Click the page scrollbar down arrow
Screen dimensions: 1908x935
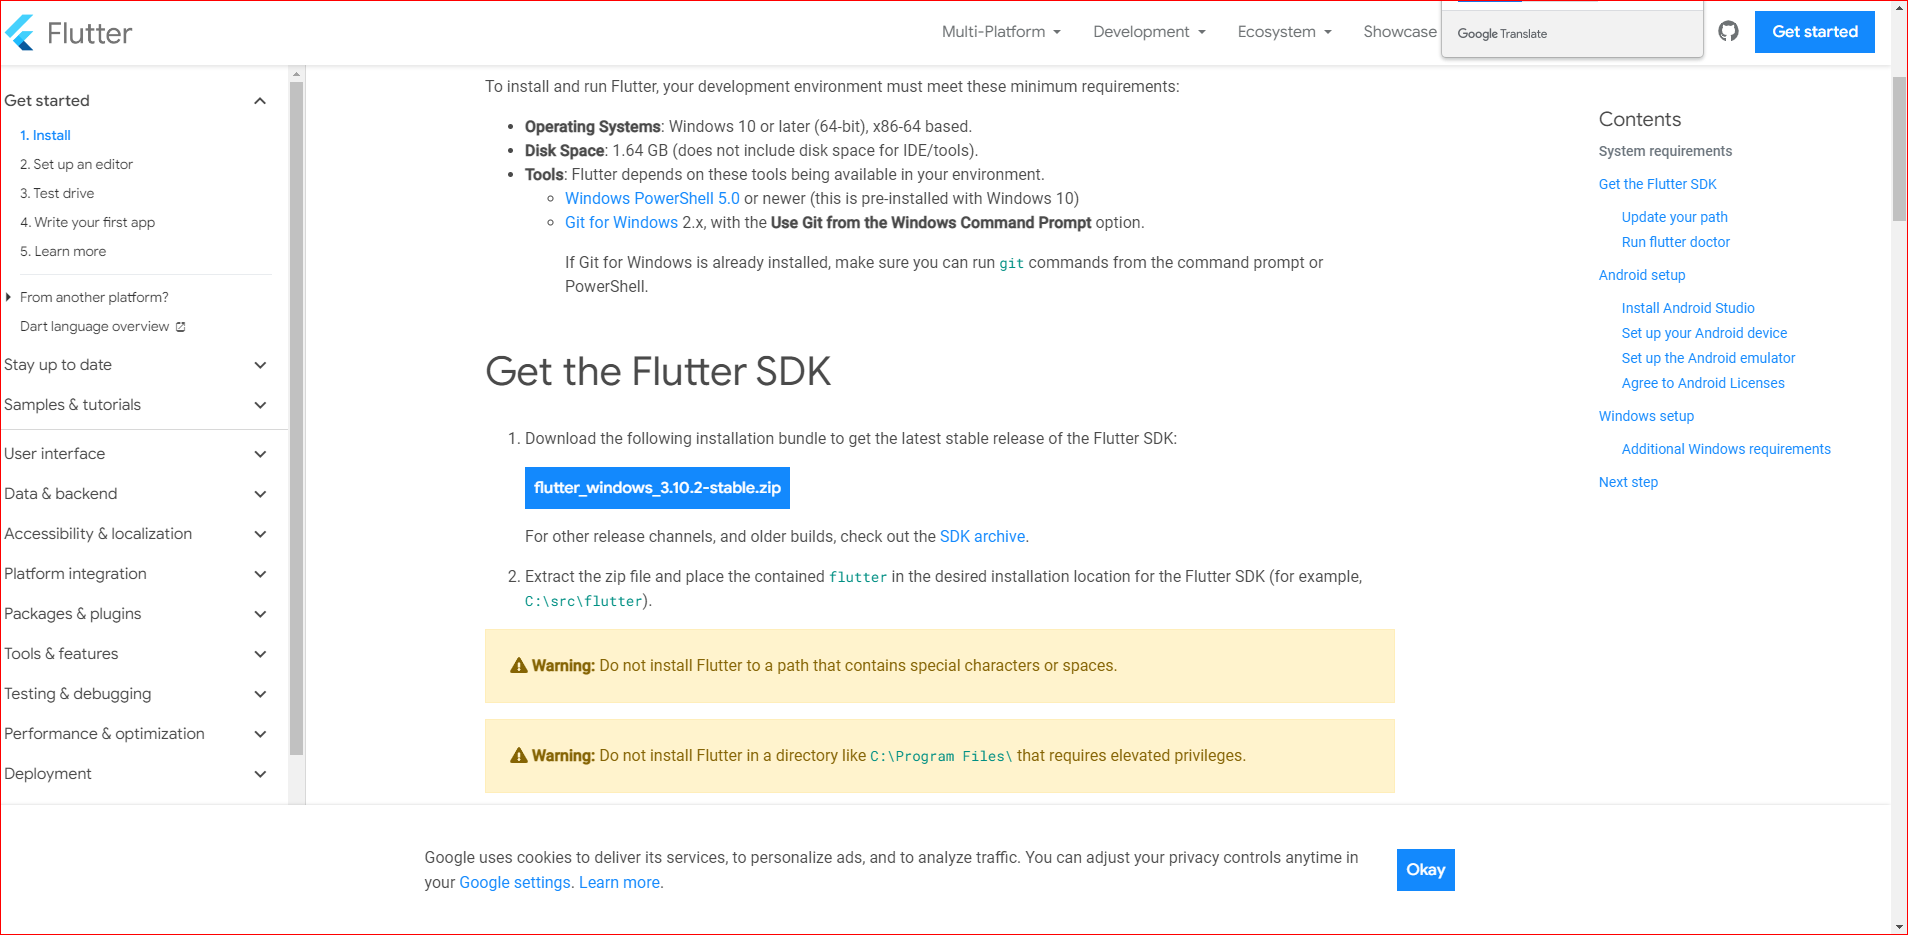(1899, 926)
